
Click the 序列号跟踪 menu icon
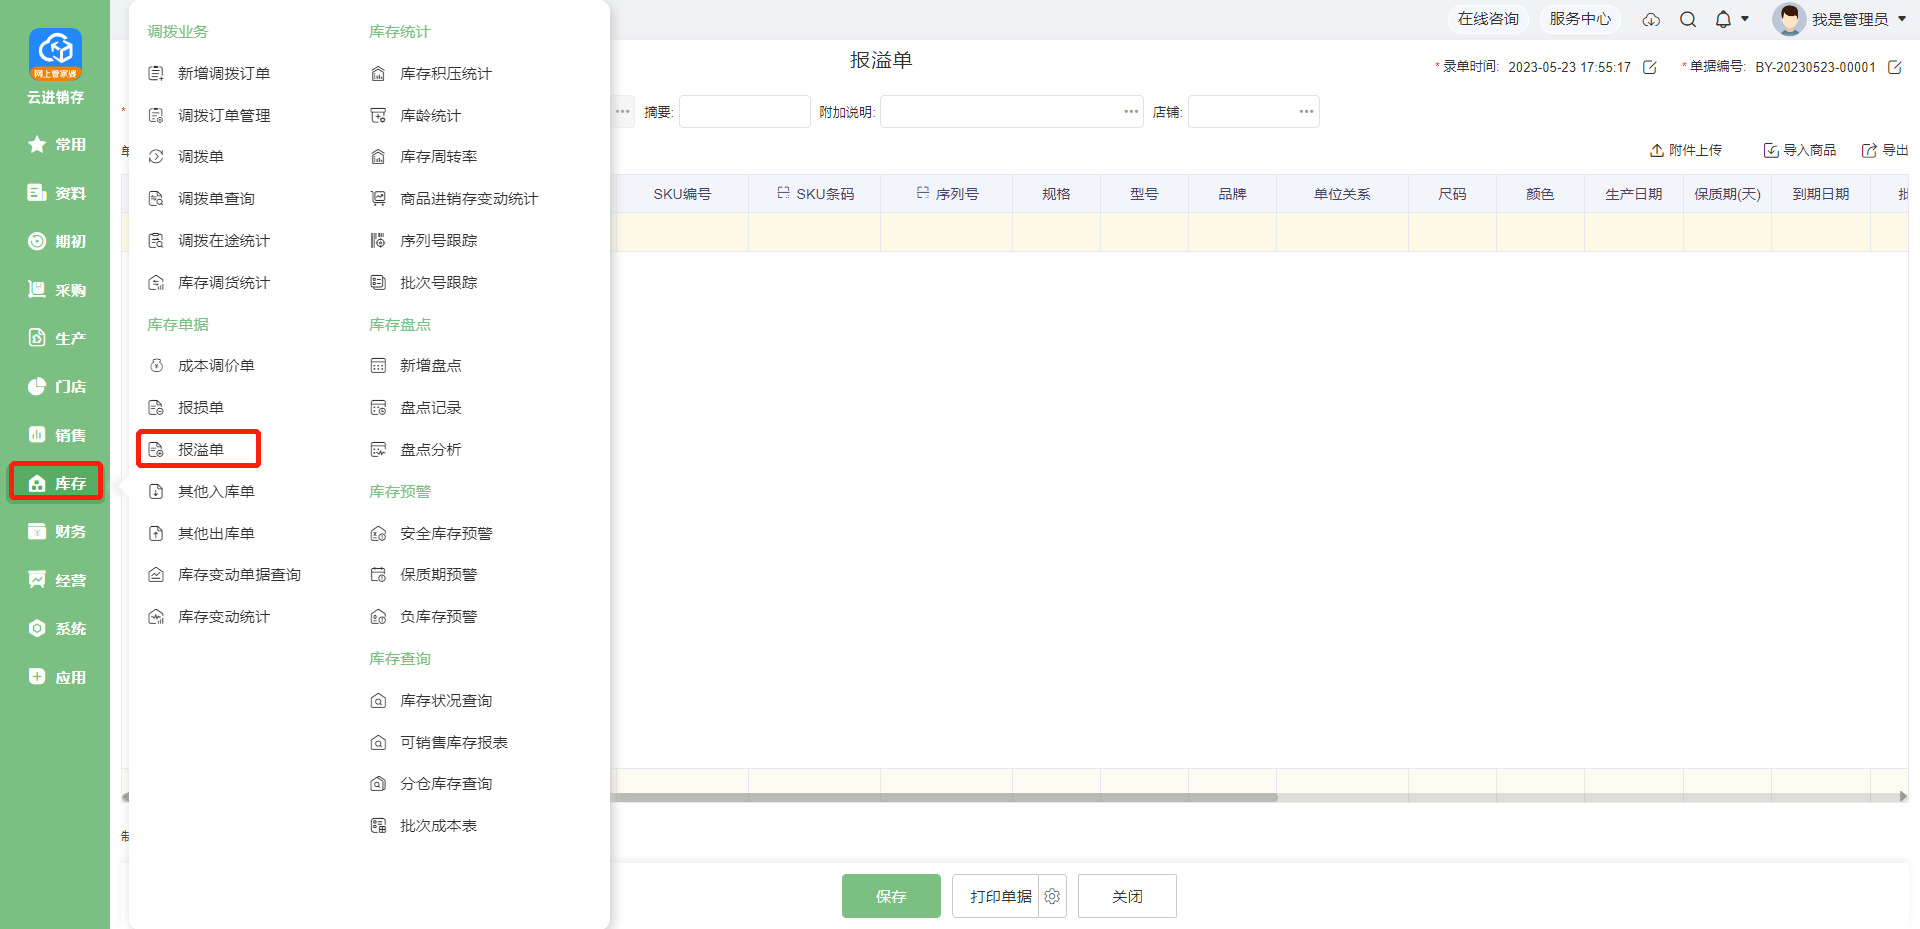click(378, 241)
